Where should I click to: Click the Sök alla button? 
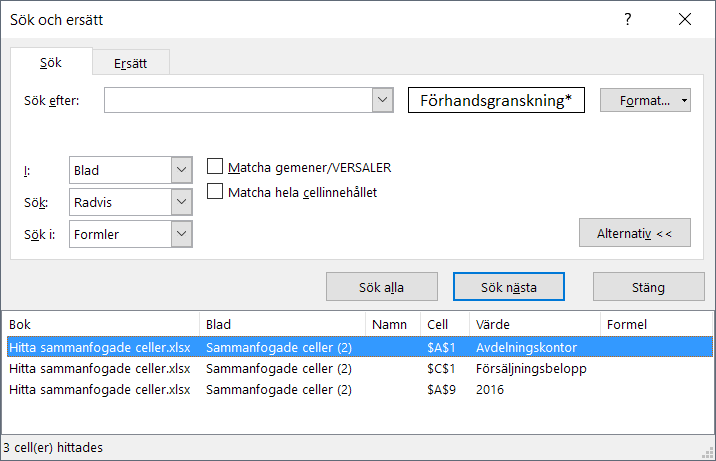[381, 287]
